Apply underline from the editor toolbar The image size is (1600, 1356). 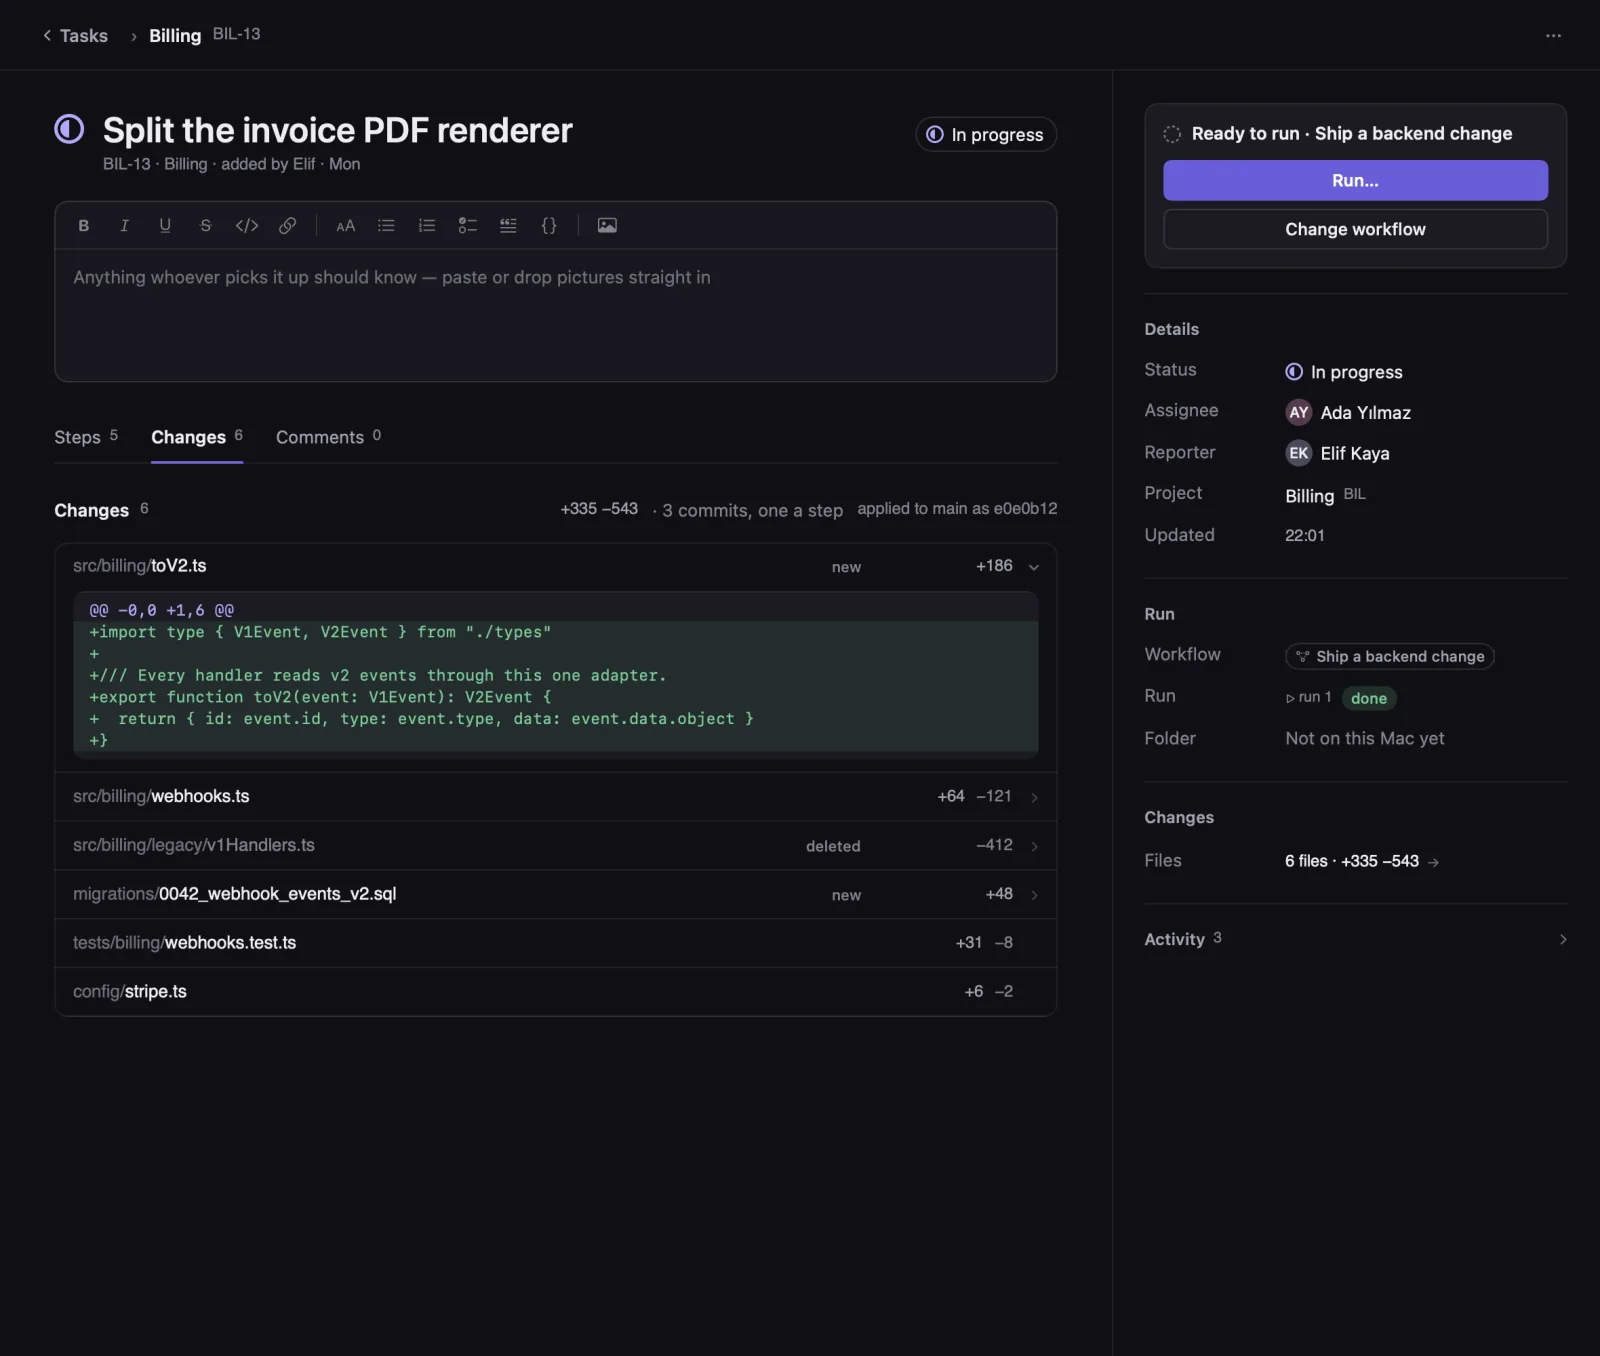point(165,226)
